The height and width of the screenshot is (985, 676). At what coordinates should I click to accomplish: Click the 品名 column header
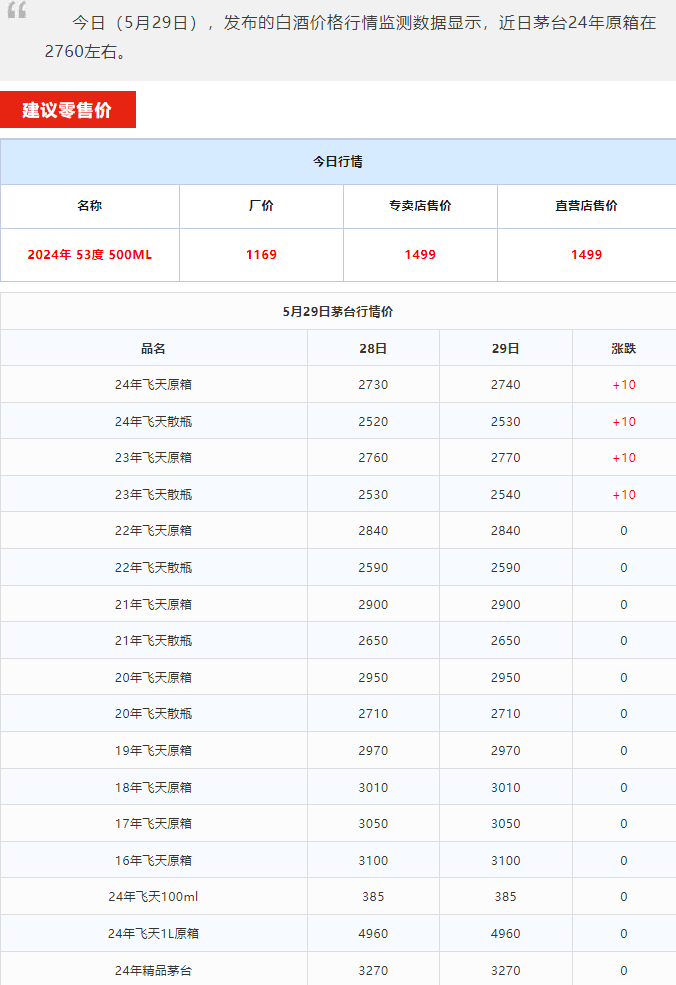pyautogui.click(x=153, y=349)
